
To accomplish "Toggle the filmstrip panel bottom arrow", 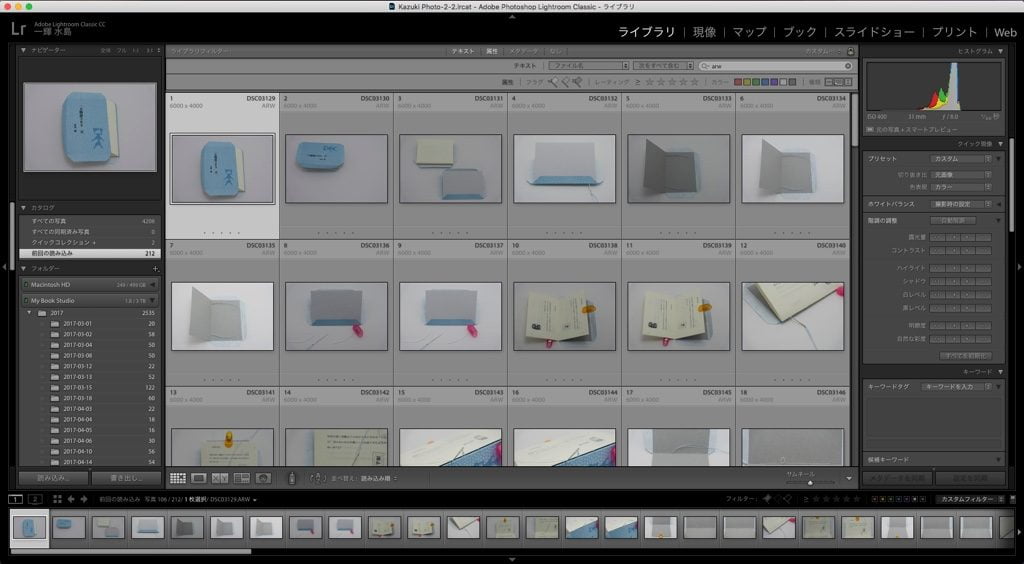I will click(x=512, y=559).
